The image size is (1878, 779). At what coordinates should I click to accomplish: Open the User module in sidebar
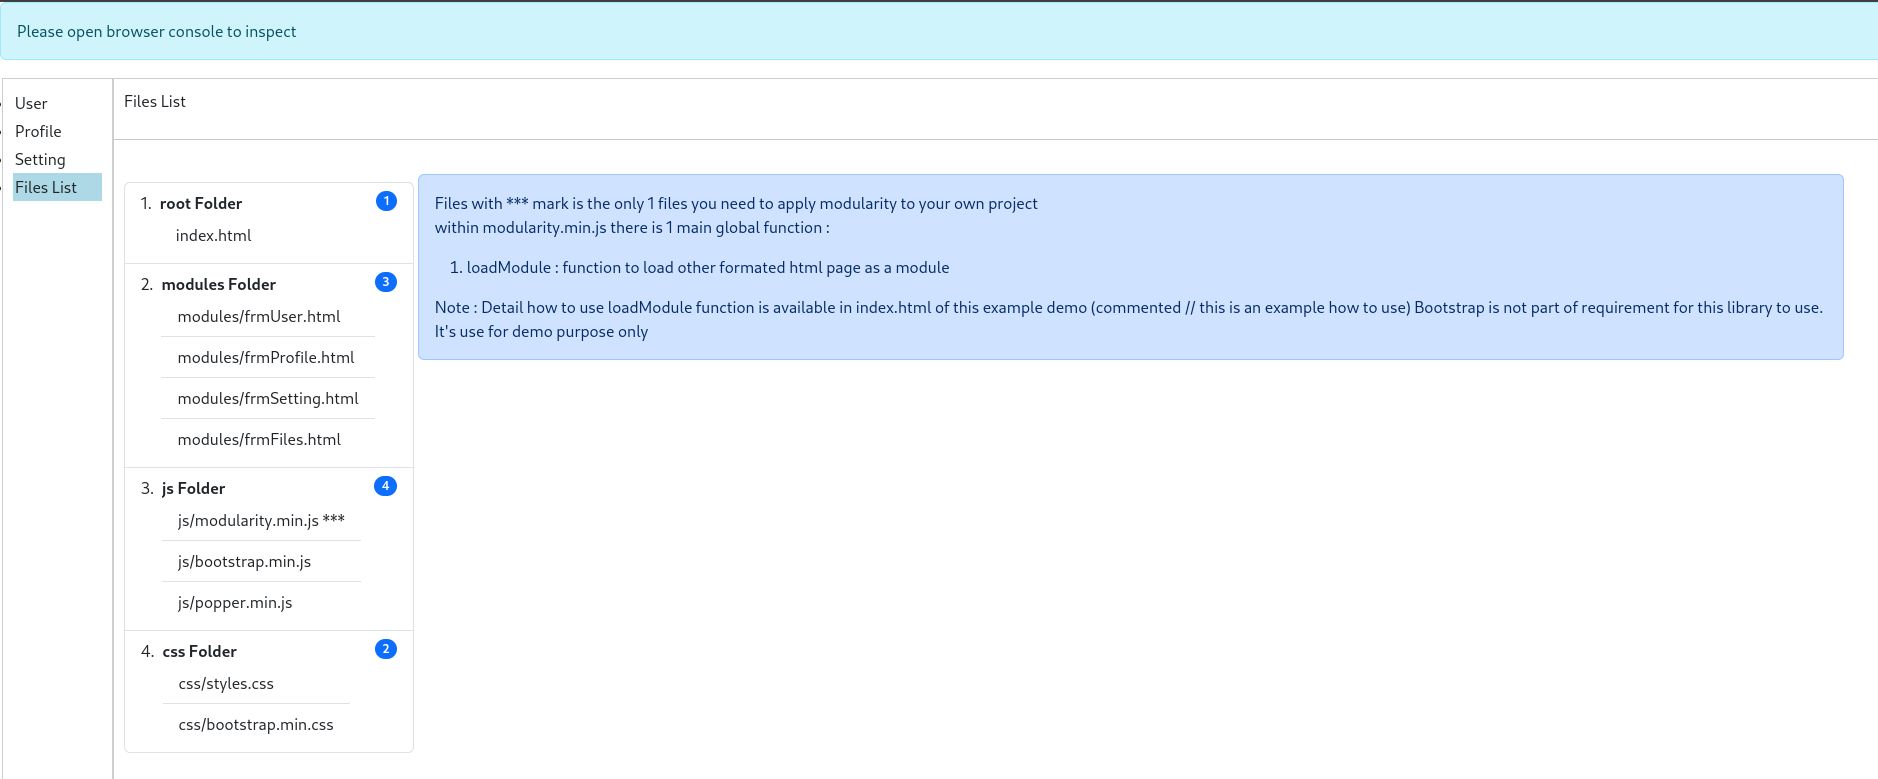click(31, 103)
